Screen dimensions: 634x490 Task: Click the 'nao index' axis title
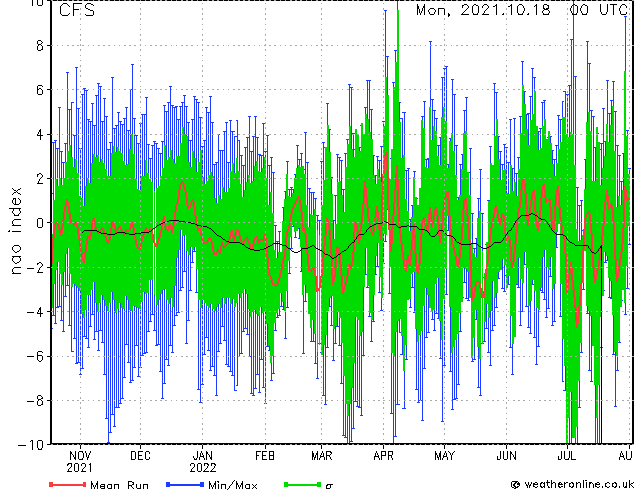[15, 231]
